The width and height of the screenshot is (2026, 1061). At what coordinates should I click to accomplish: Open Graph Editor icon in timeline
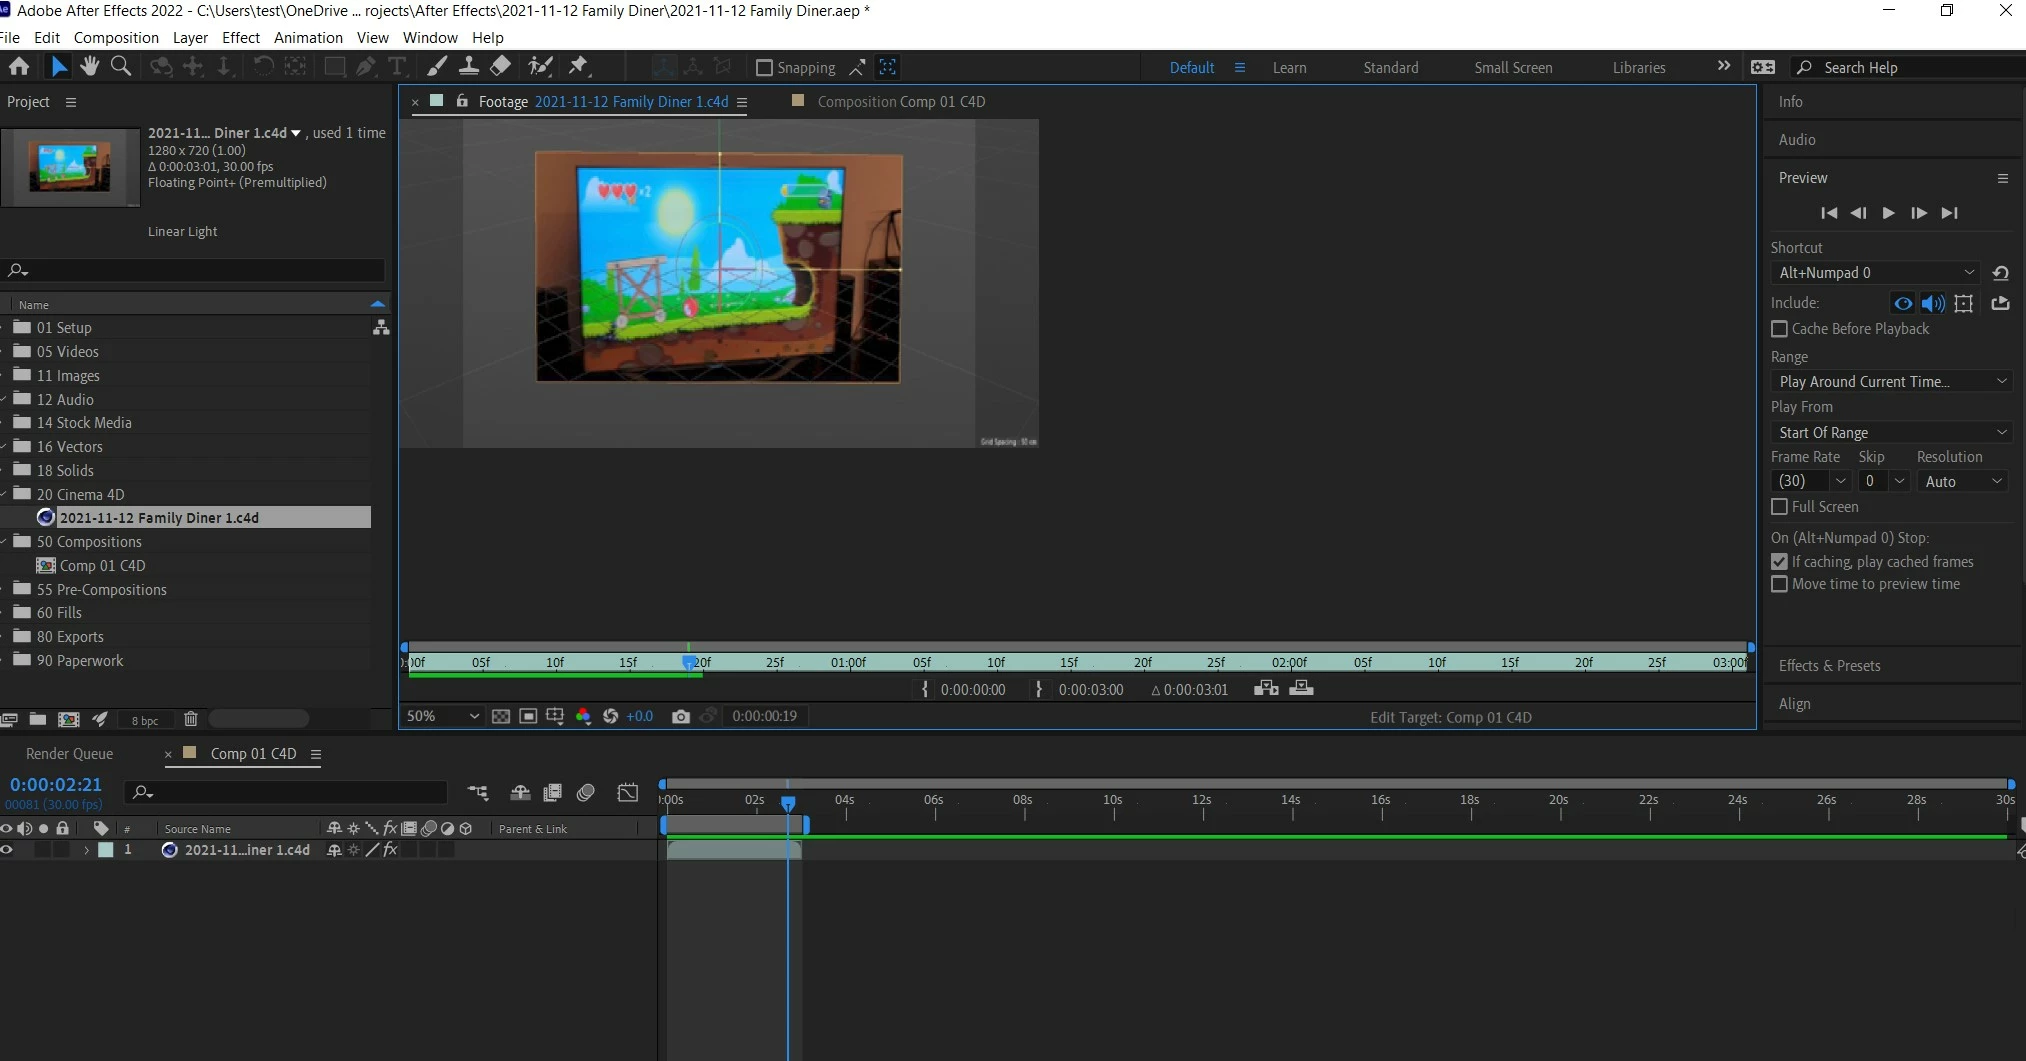627,792
